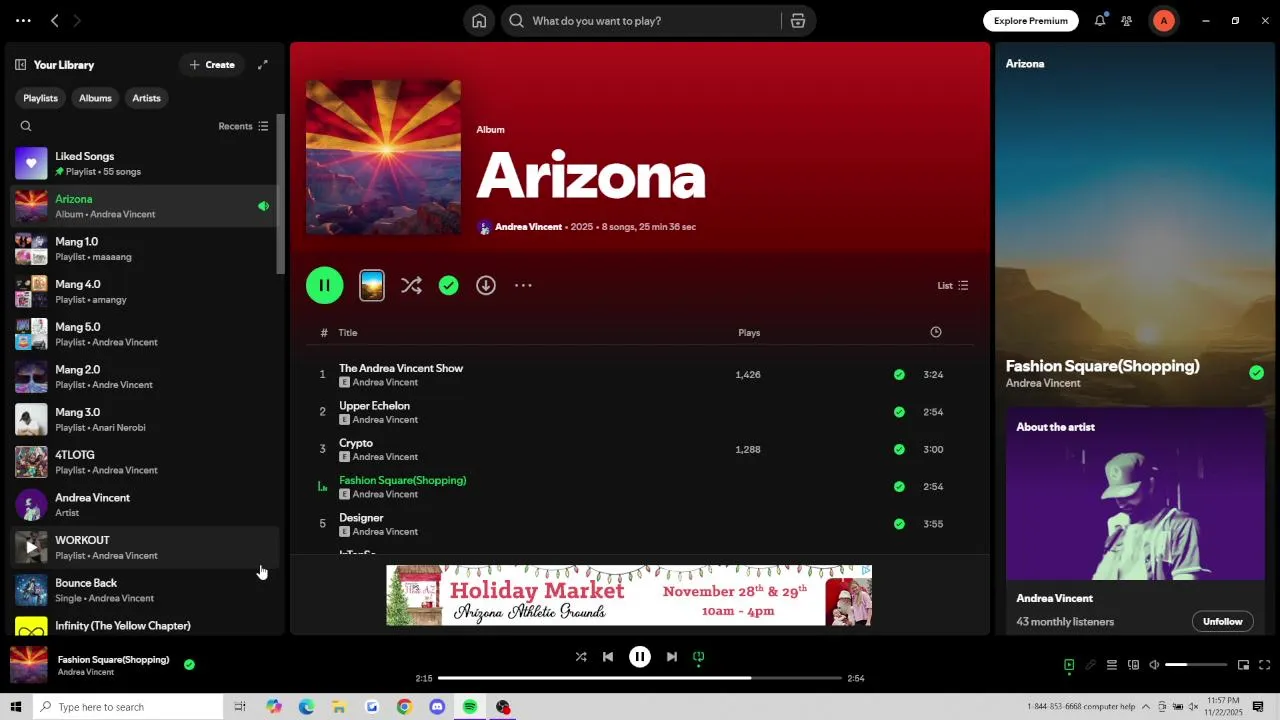
Task: Open Arizona link atop Now Playing panel
Action: tap(1025, 64)
